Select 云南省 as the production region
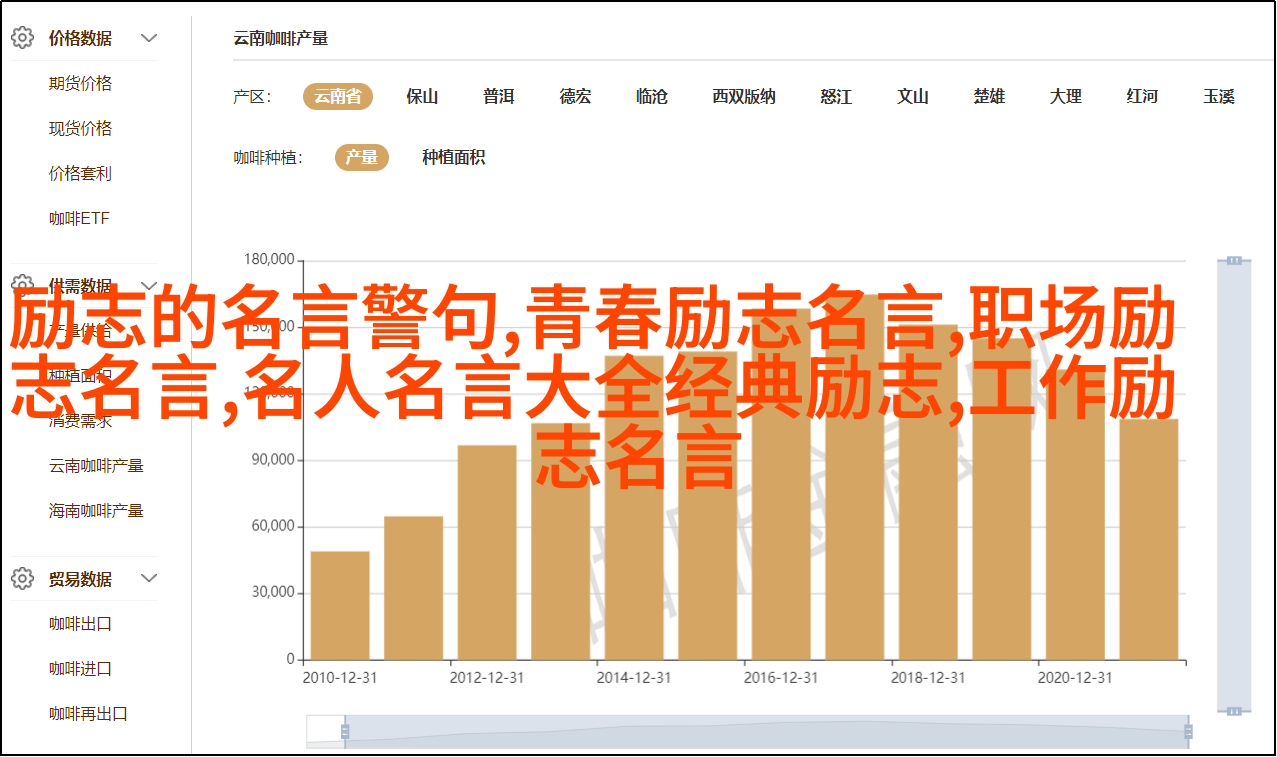 click(338, 96)
